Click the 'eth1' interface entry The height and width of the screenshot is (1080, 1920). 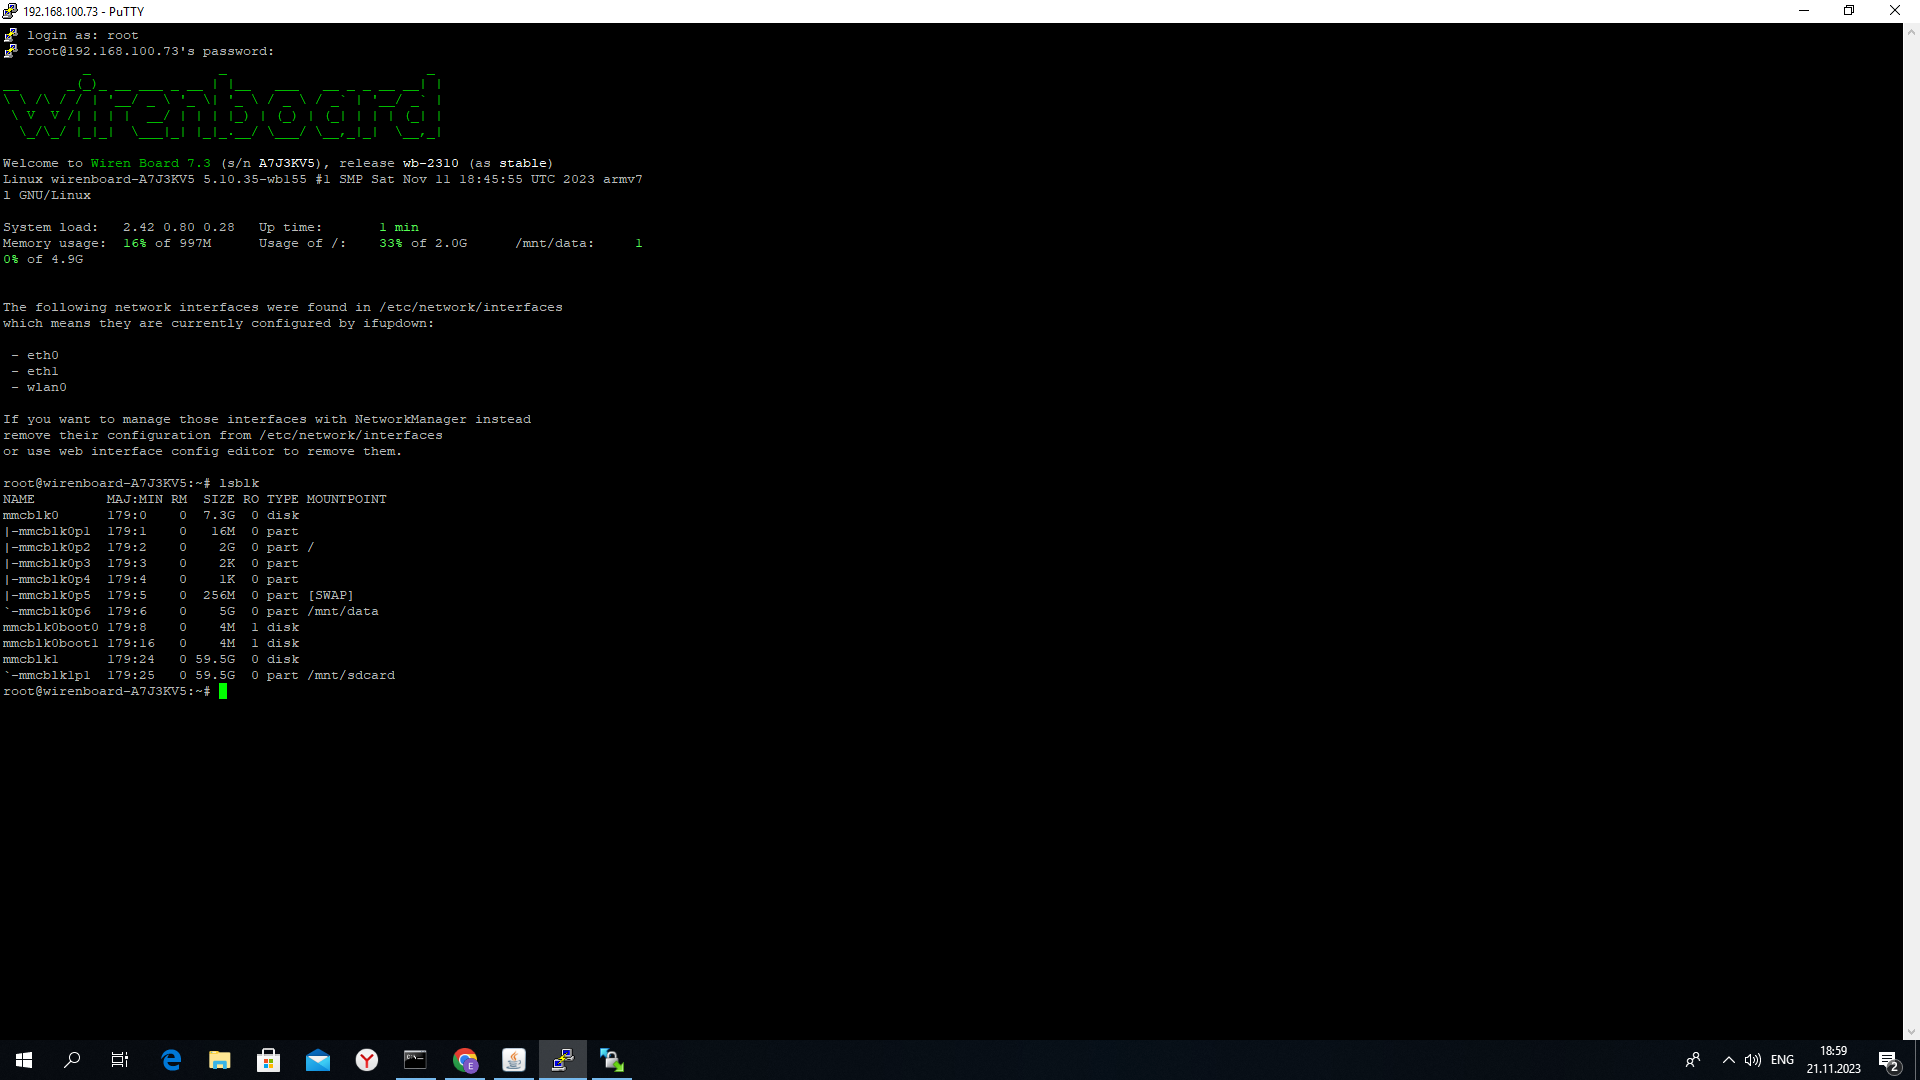tap(43, 371)
